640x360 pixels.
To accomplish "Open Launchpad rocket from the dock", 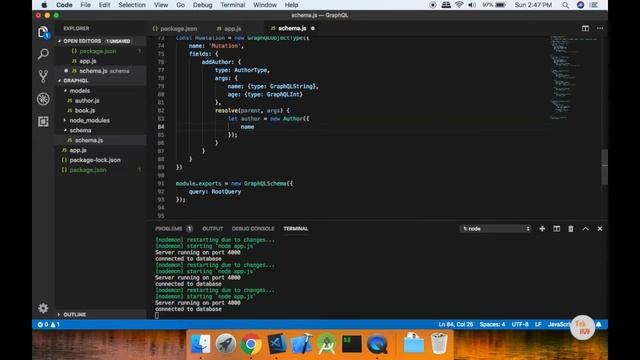I will pyautogui.click(x=226, y=344).
